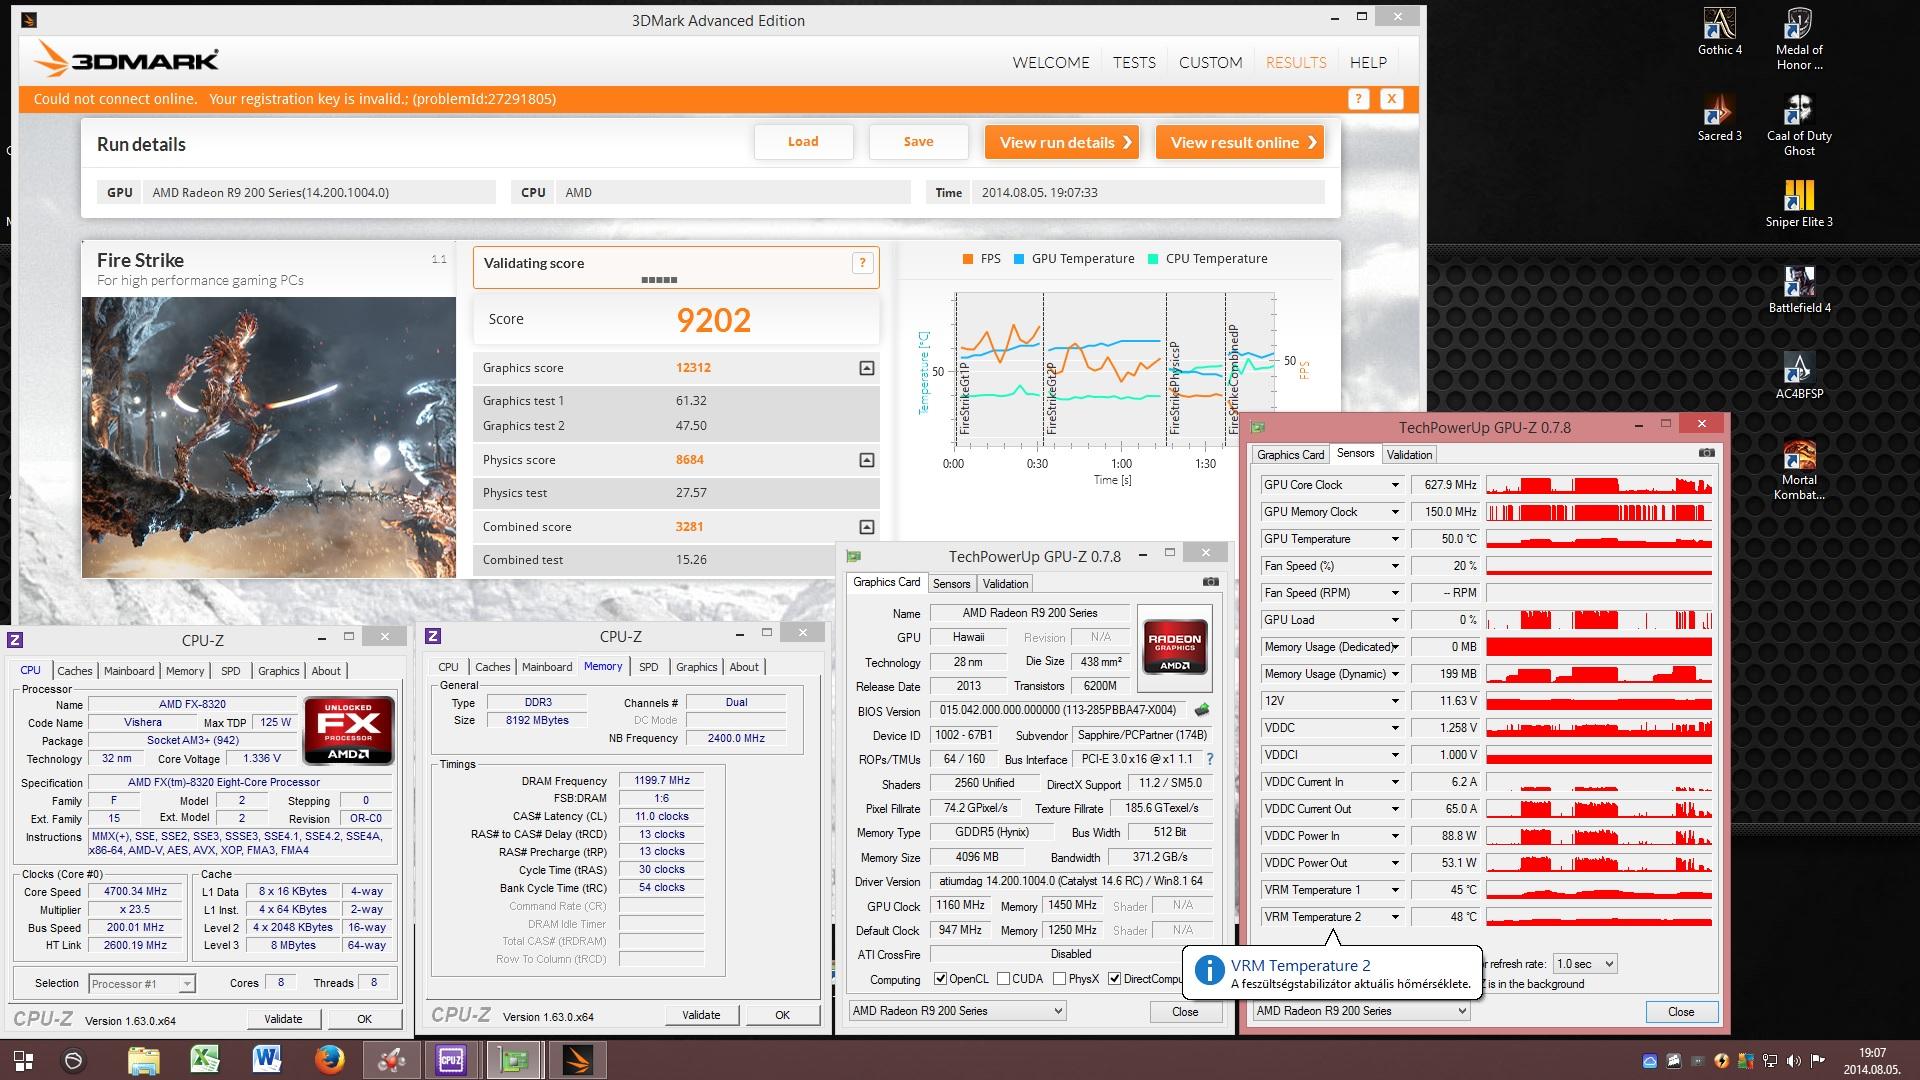Screen dimensions: 1920x1080
Task: Collapse the Graphics score details
Action: (x=866, y=368)
